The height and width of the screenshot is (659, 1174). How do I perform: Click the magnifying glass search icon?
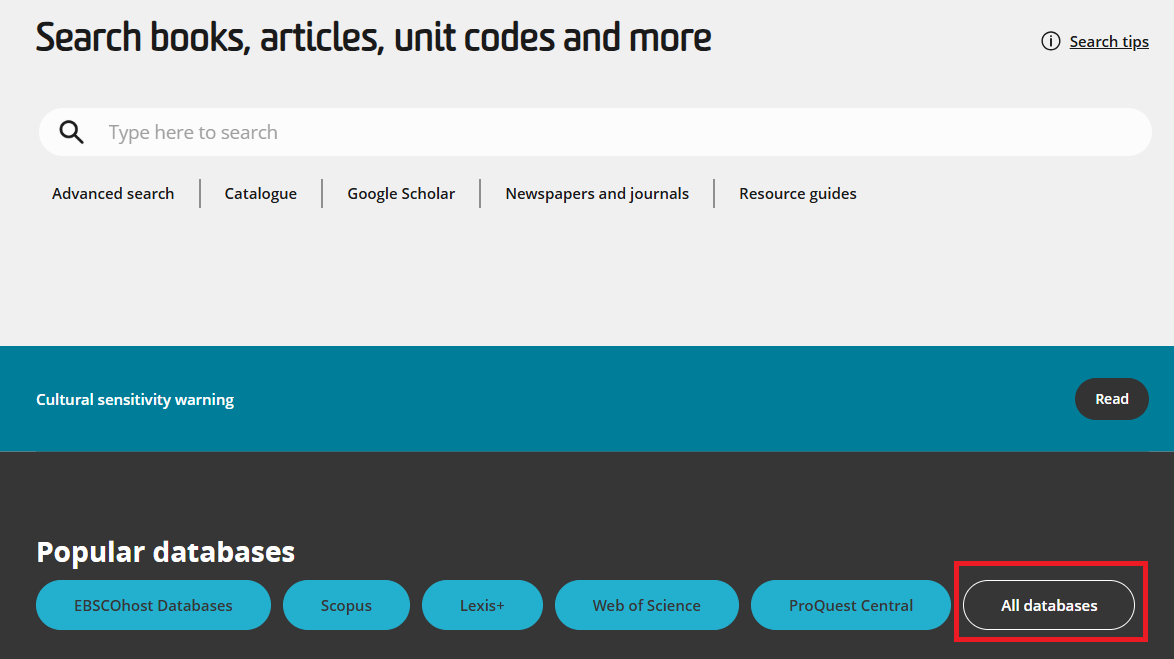(x=71, y=132)
